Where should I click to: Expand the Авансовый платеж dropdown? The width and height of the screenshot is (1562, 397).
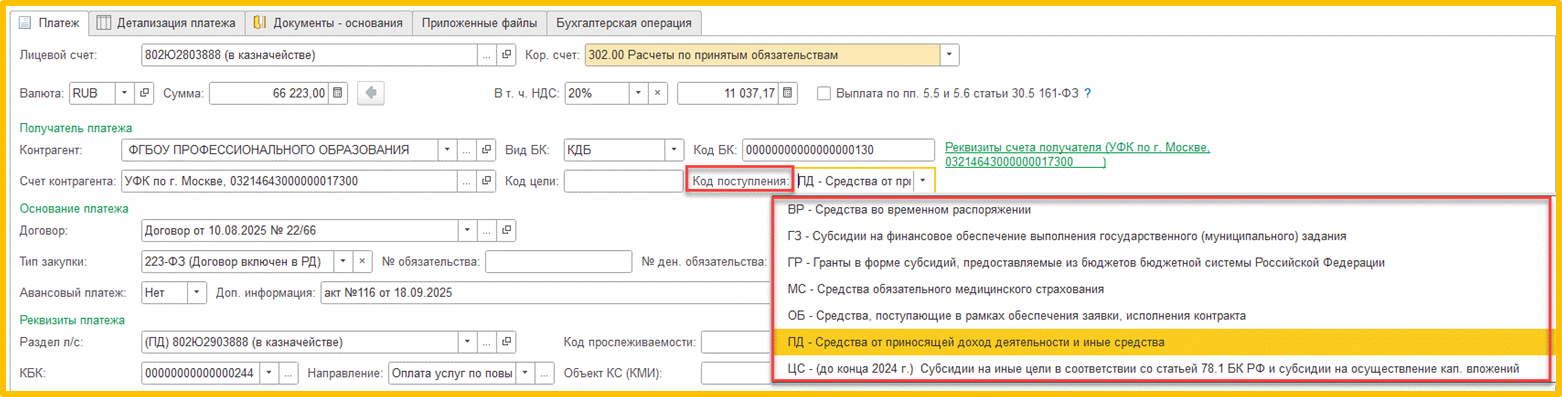click(x=197, y=293)
